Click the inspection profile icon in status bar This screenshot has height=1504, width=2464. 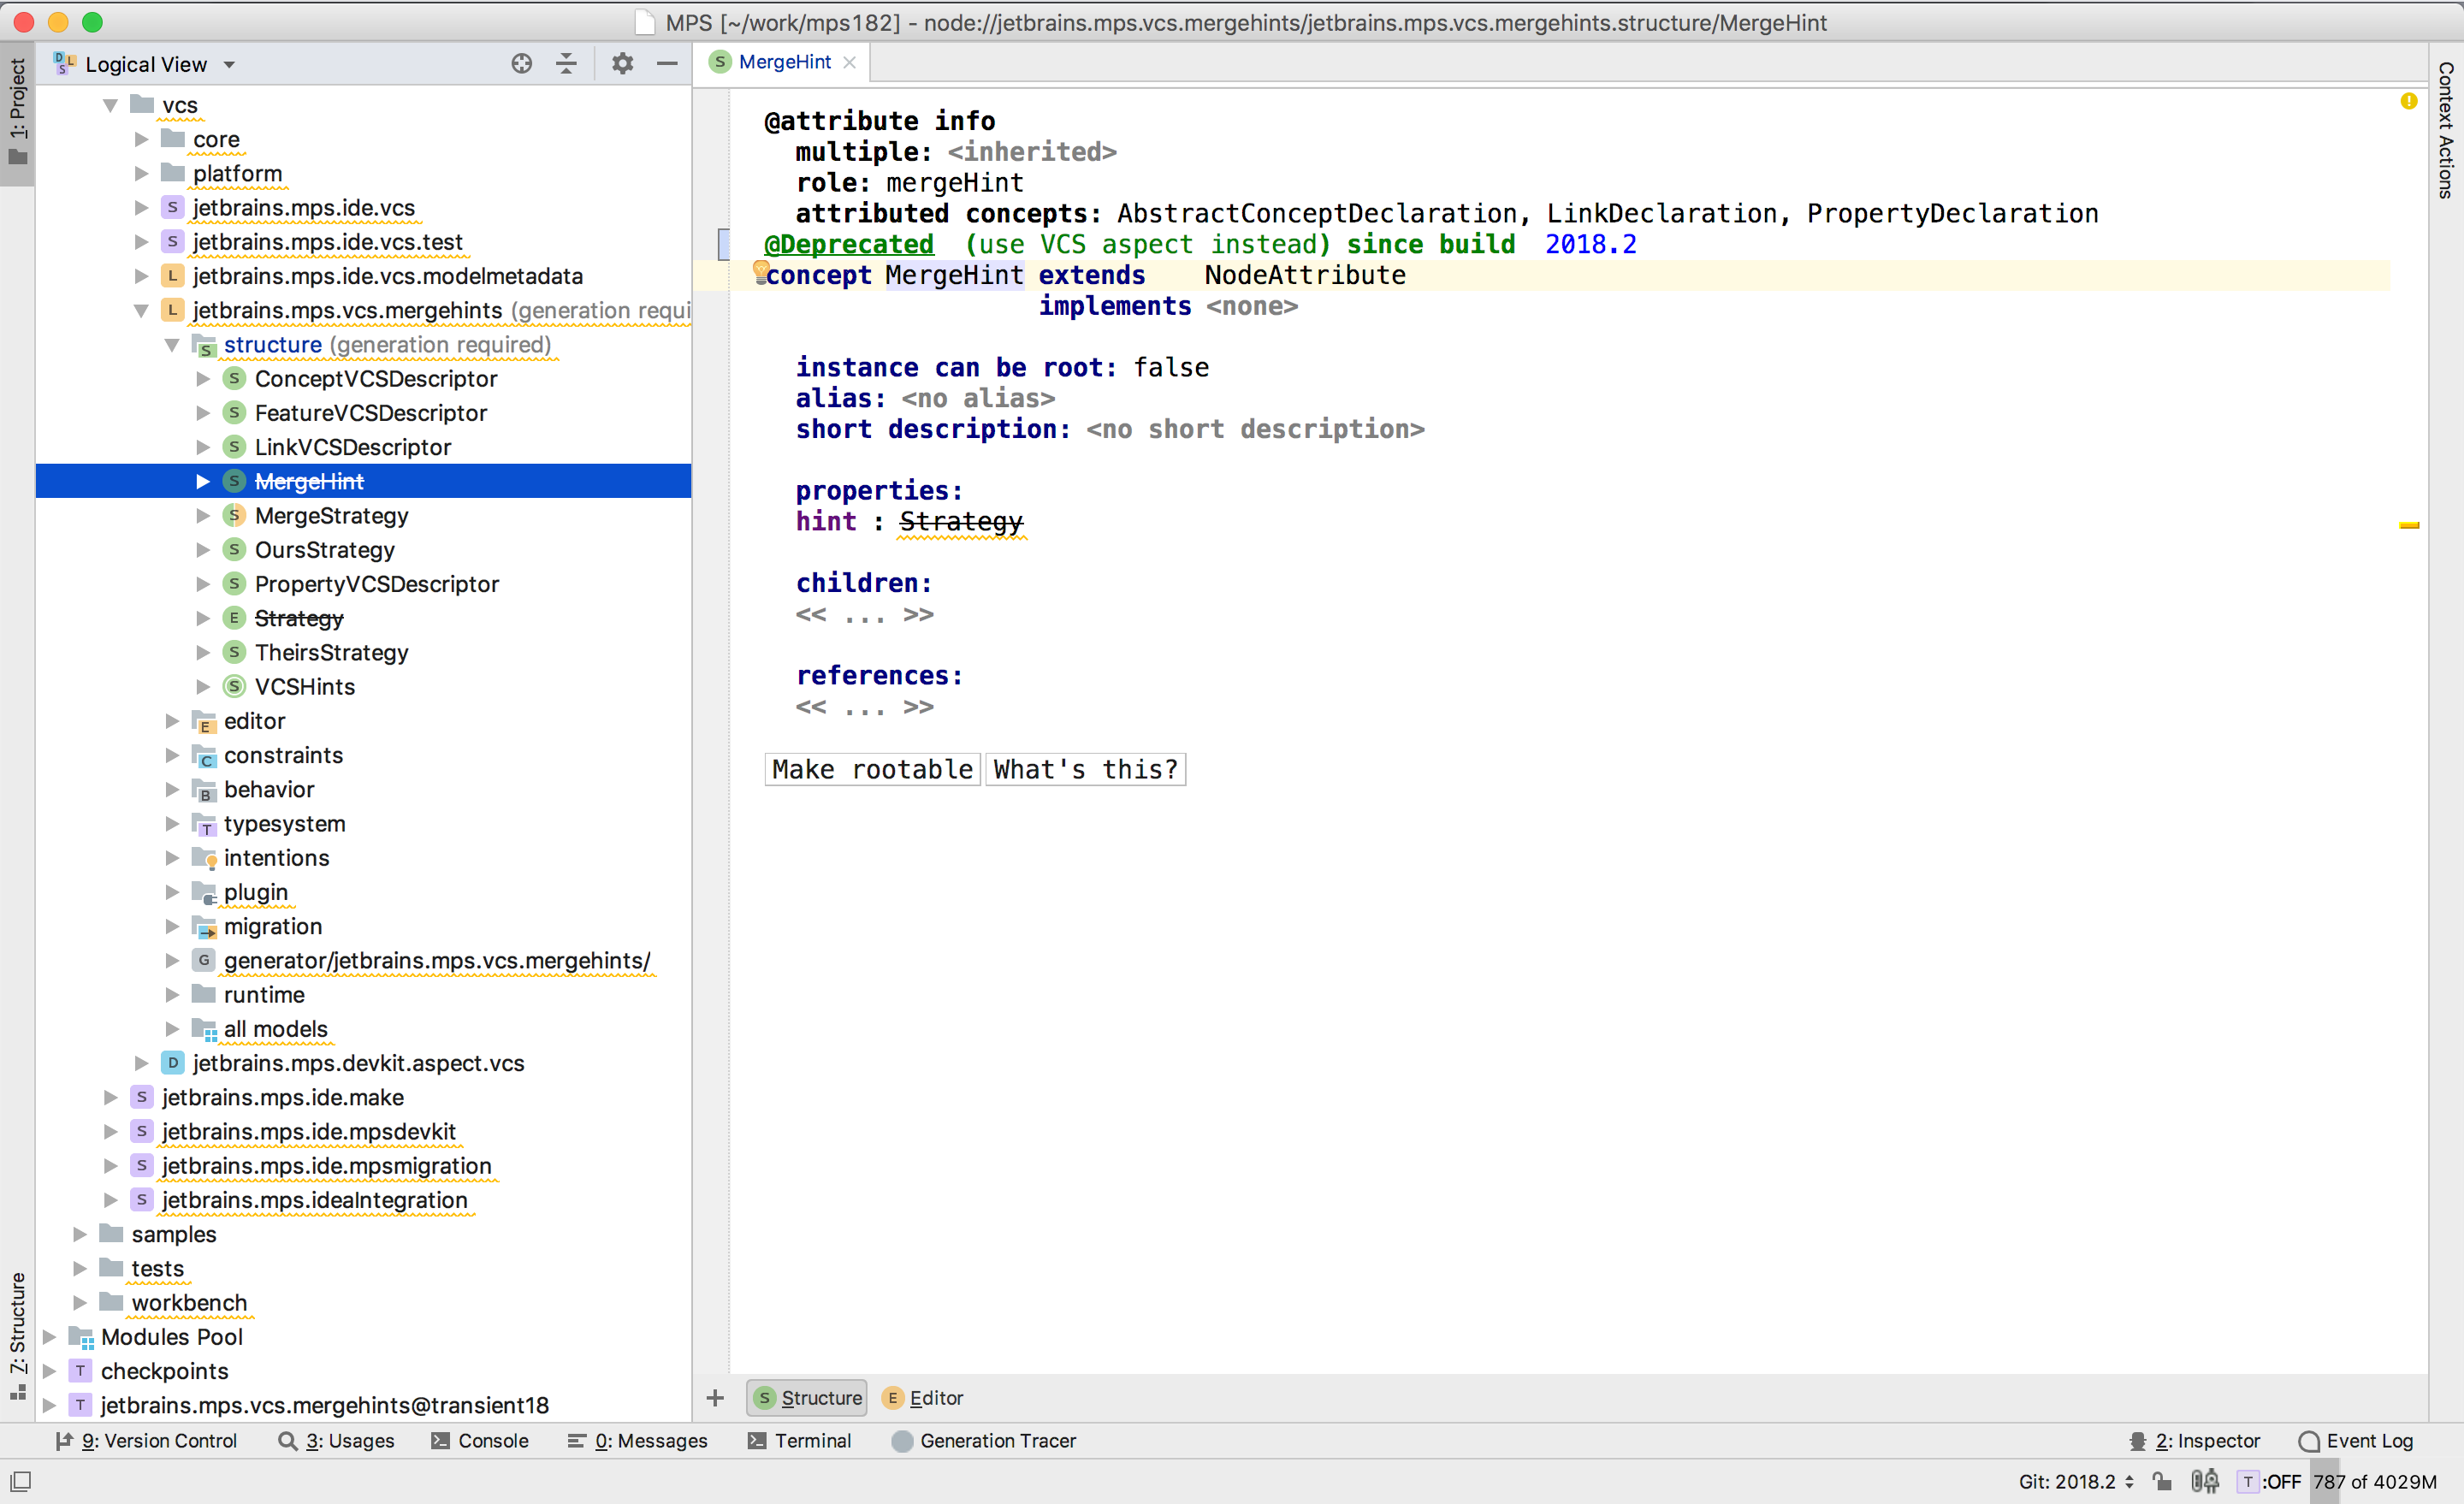[2204, 1481]
